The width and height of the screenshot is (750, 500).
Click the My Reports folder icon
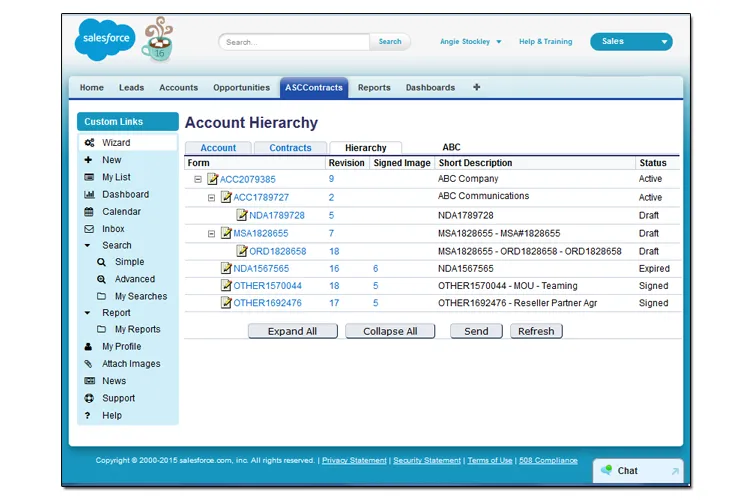[101, 329]
